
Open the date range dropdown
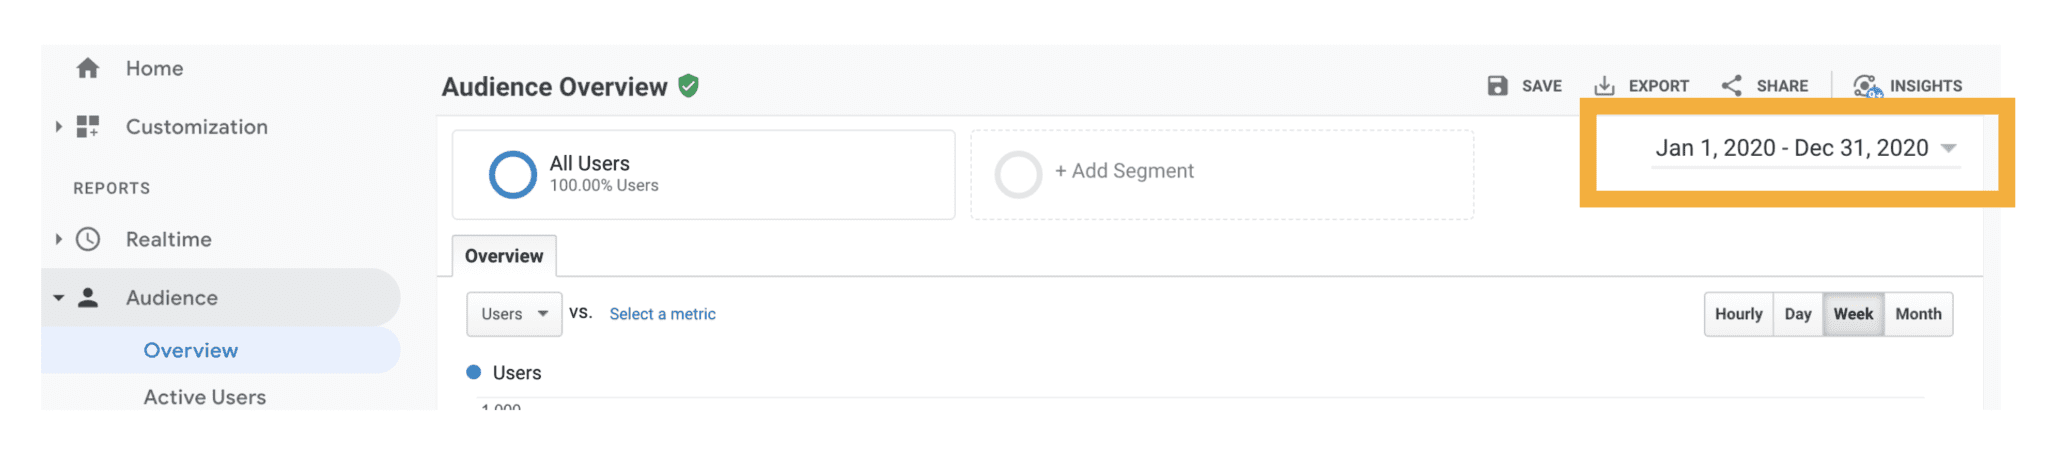pos(1805,149)
